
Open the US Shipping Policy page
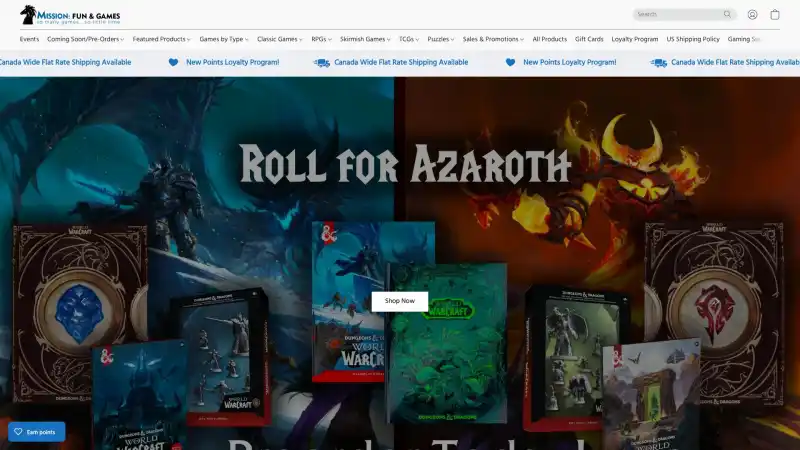(693, 39)
